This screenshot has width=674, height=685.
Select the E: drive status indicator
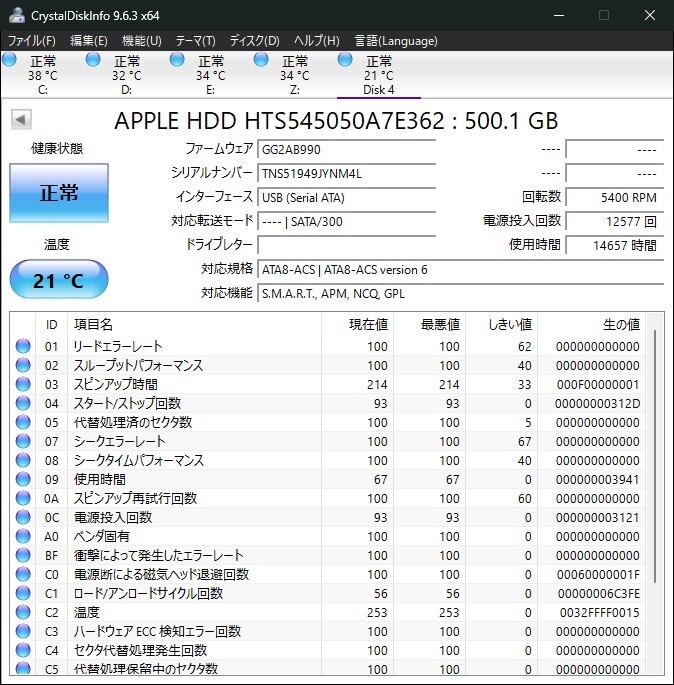tap(177, 60)
